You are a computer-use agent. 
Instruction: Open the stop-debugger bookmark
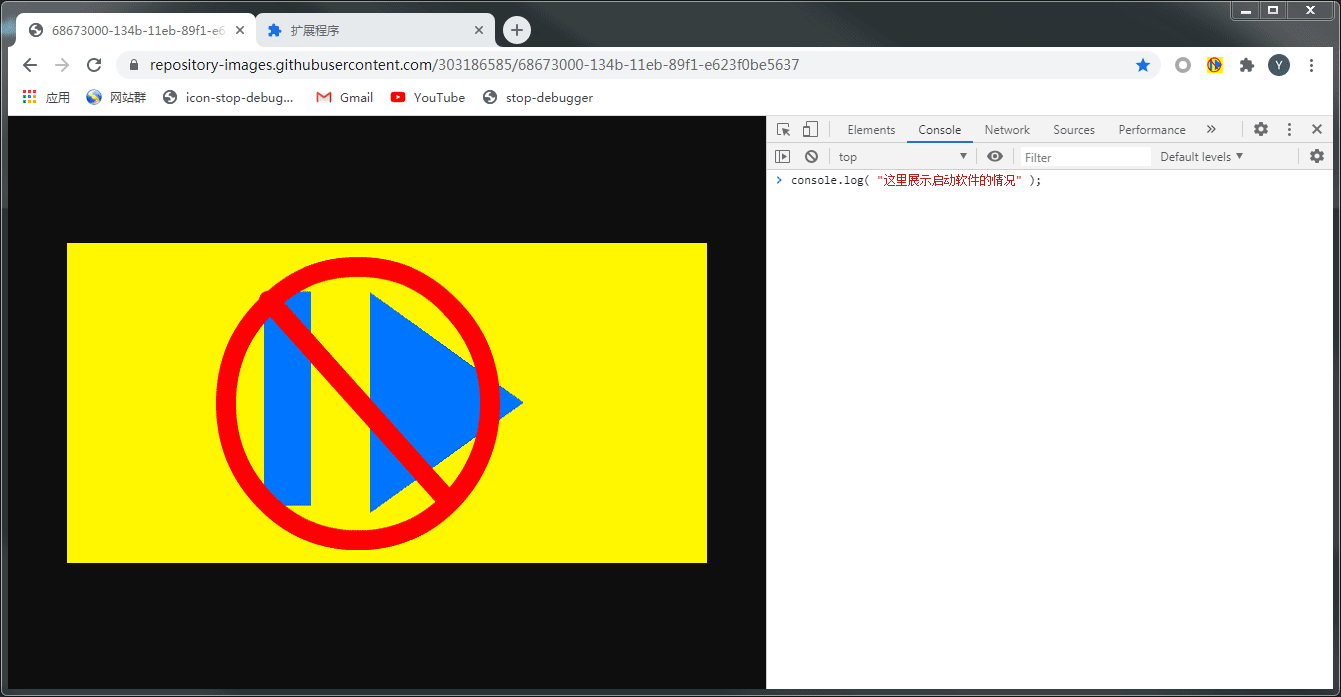click(x=538, y=97)
